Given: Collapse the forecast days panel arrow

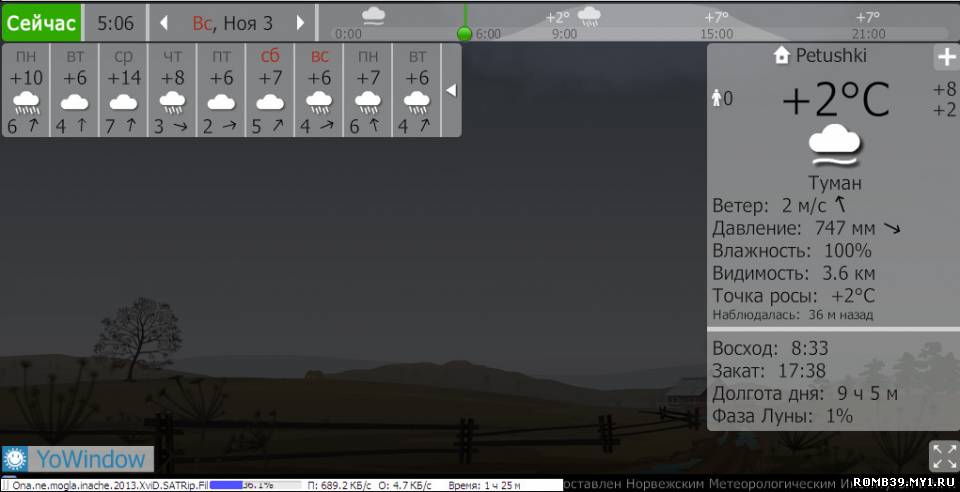Looking at the screenshot, I should [451, 90].
